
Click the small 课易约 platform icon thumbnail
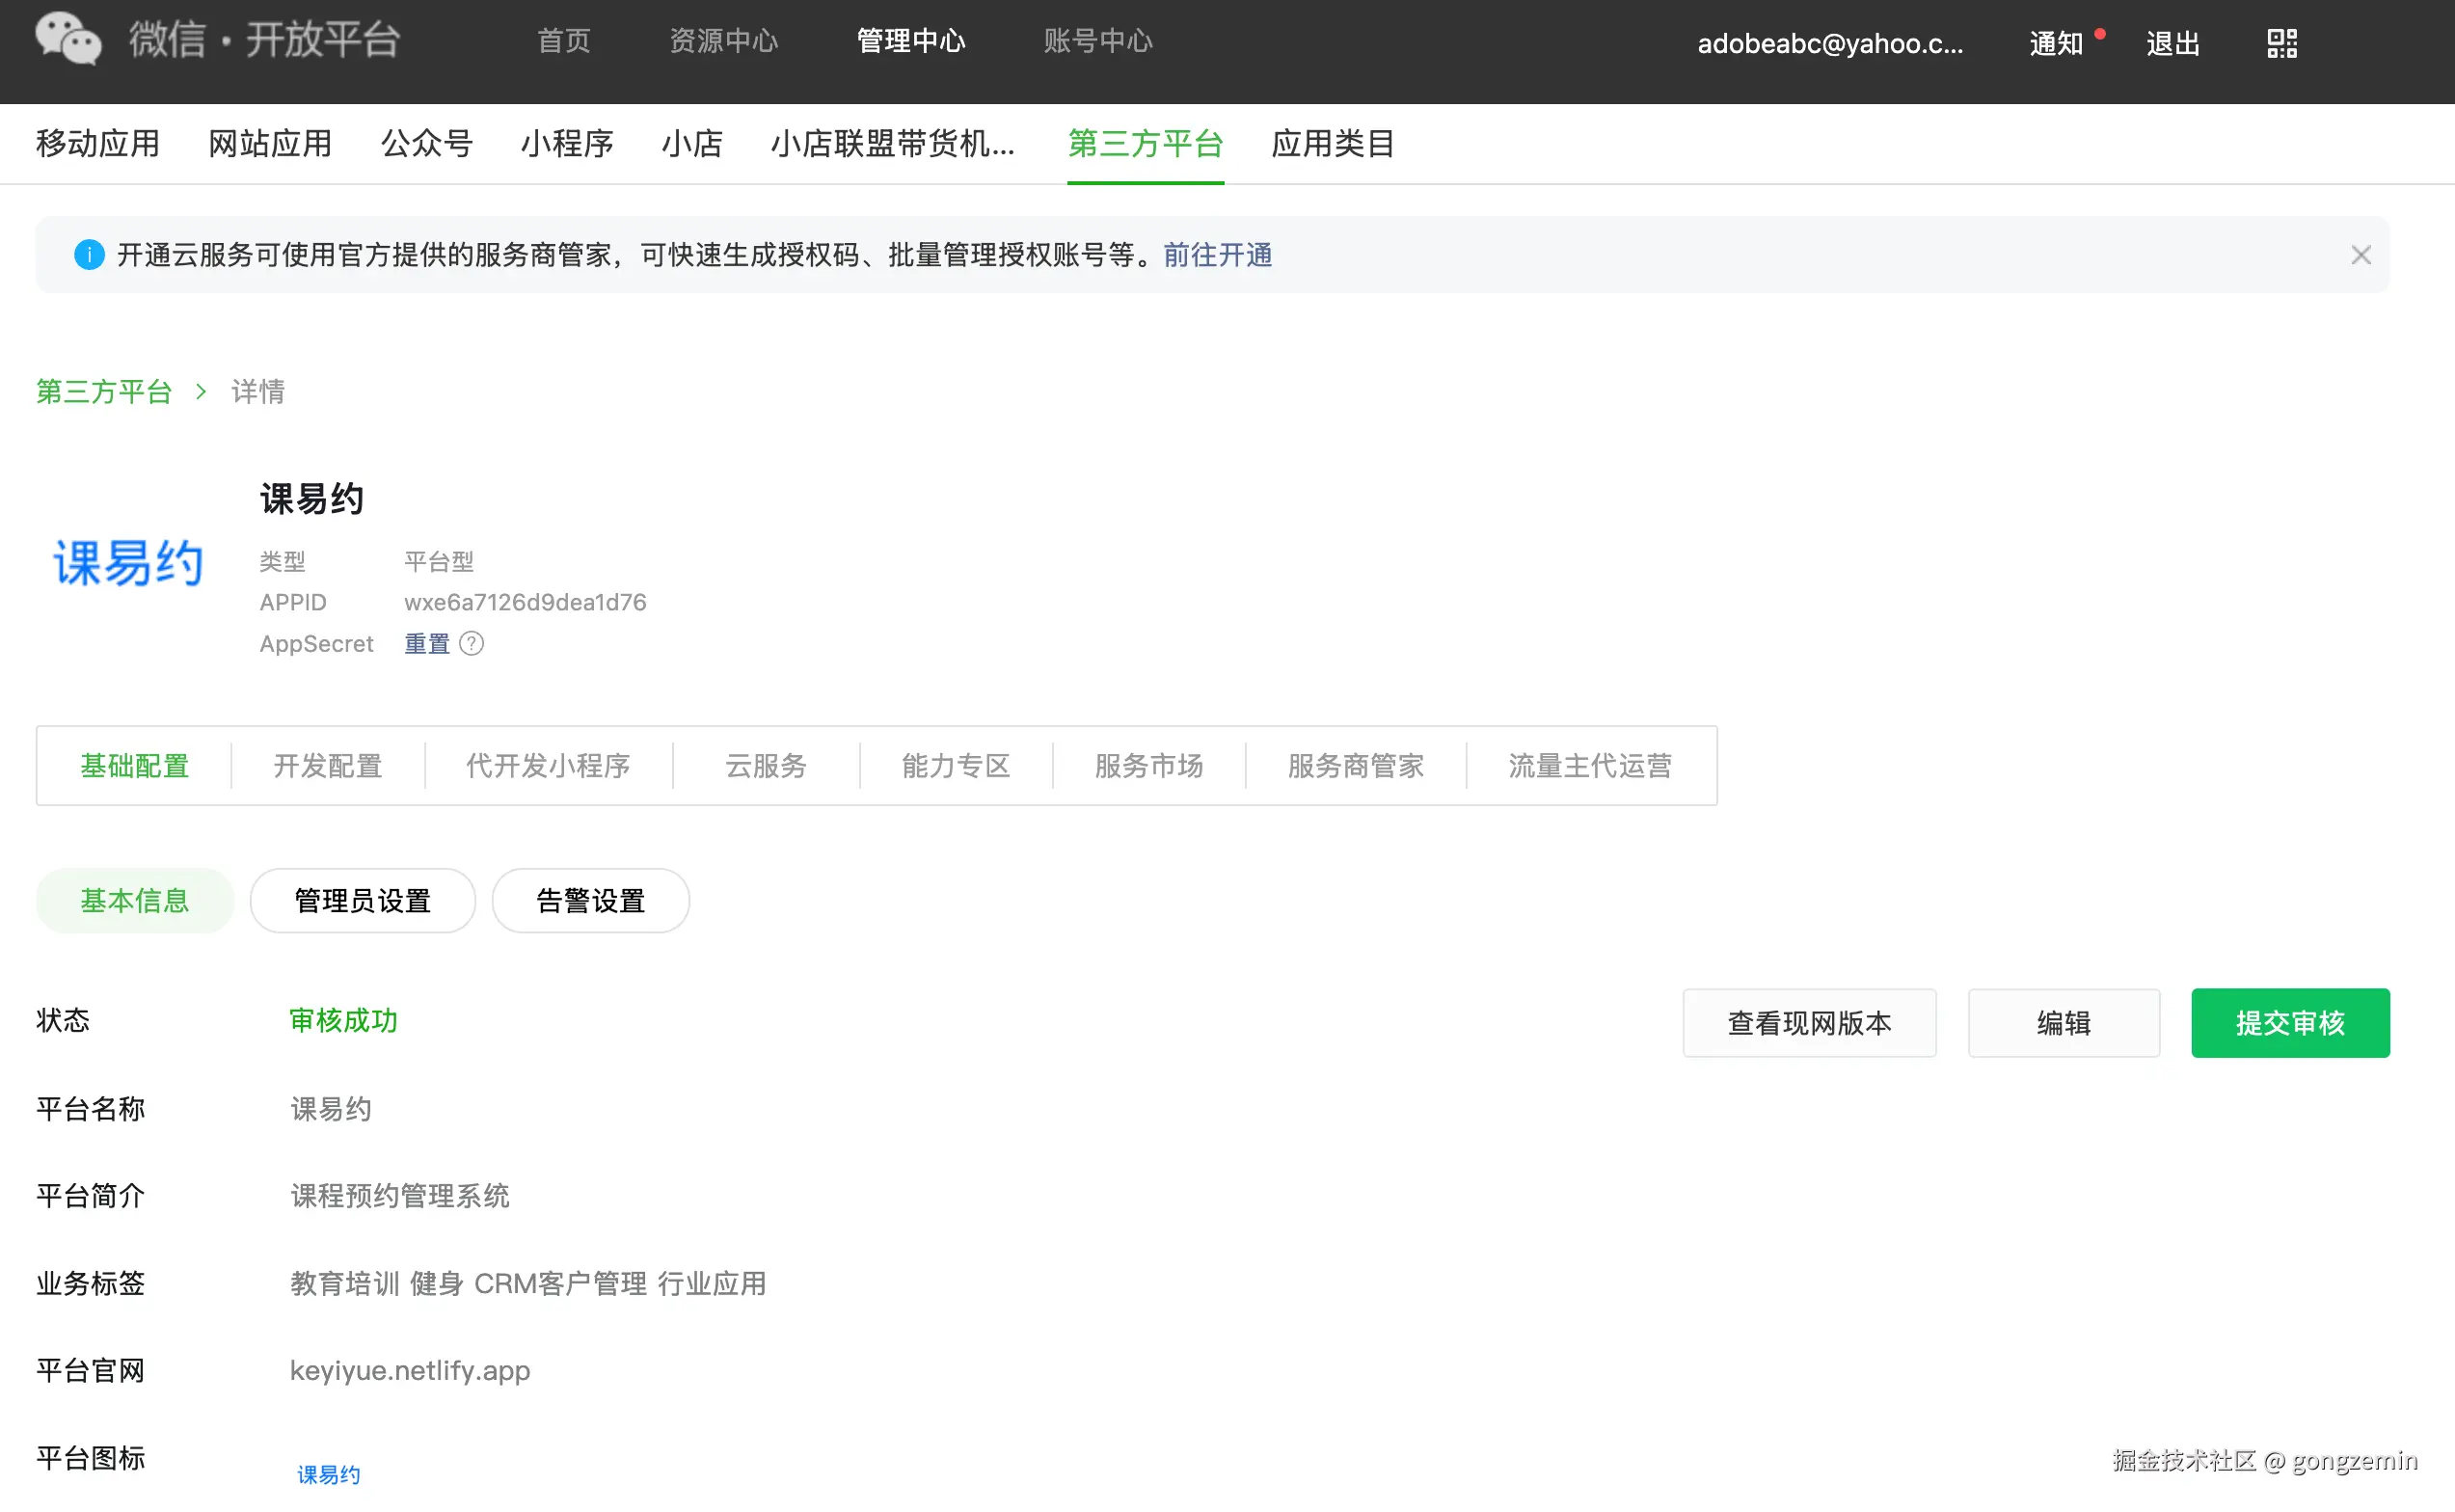(328, 1474)
